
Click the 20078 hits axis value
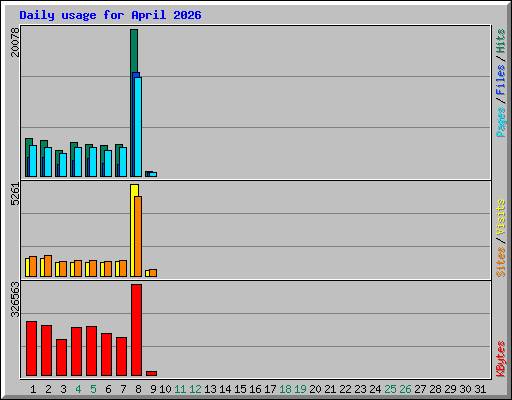click(15, 42)
